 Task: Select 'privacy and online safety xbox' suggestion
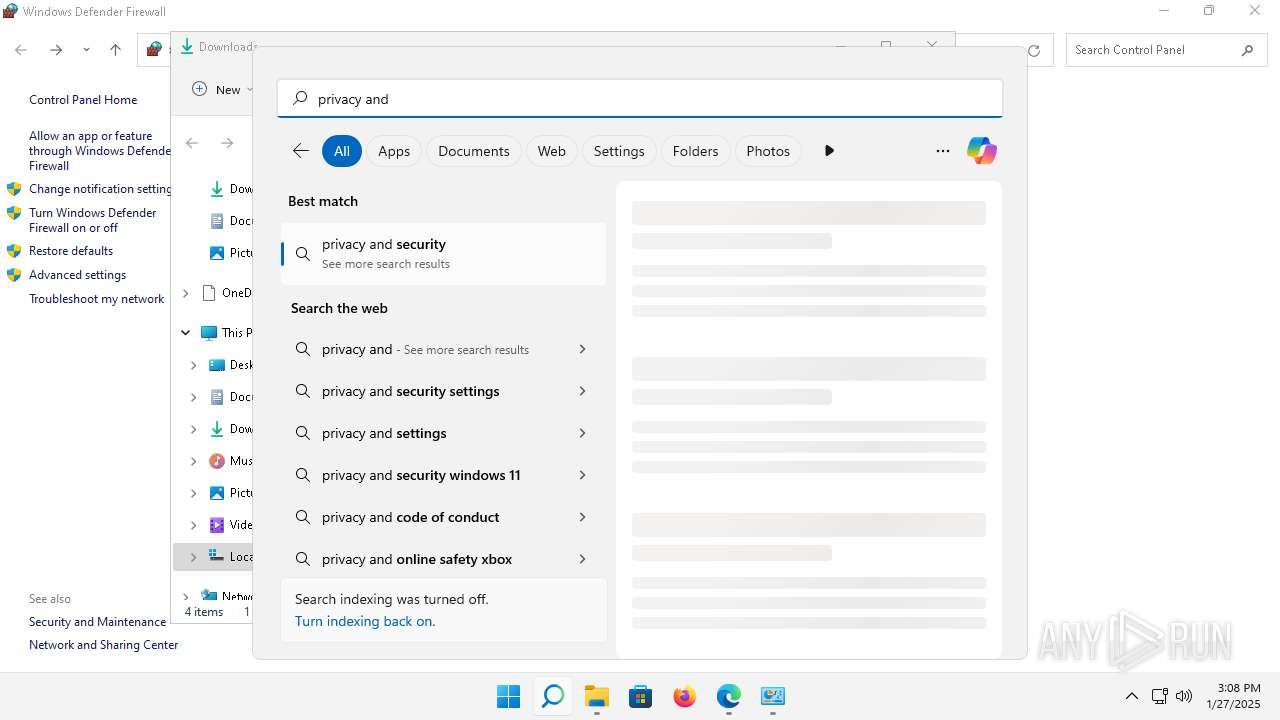(444, 559)
